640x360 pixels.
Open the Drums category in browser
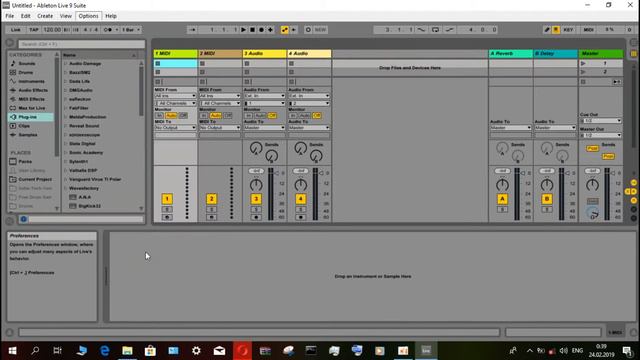point(26,73)
